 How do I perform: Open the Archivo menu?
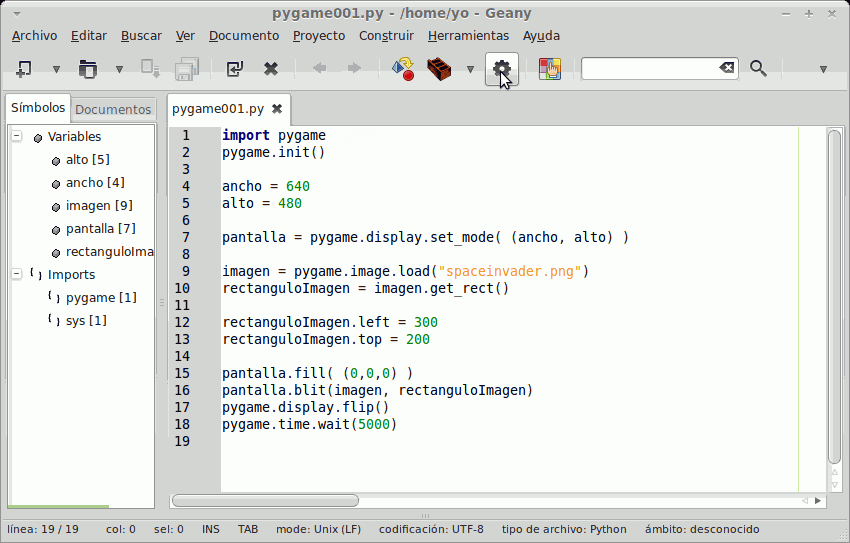34,36
